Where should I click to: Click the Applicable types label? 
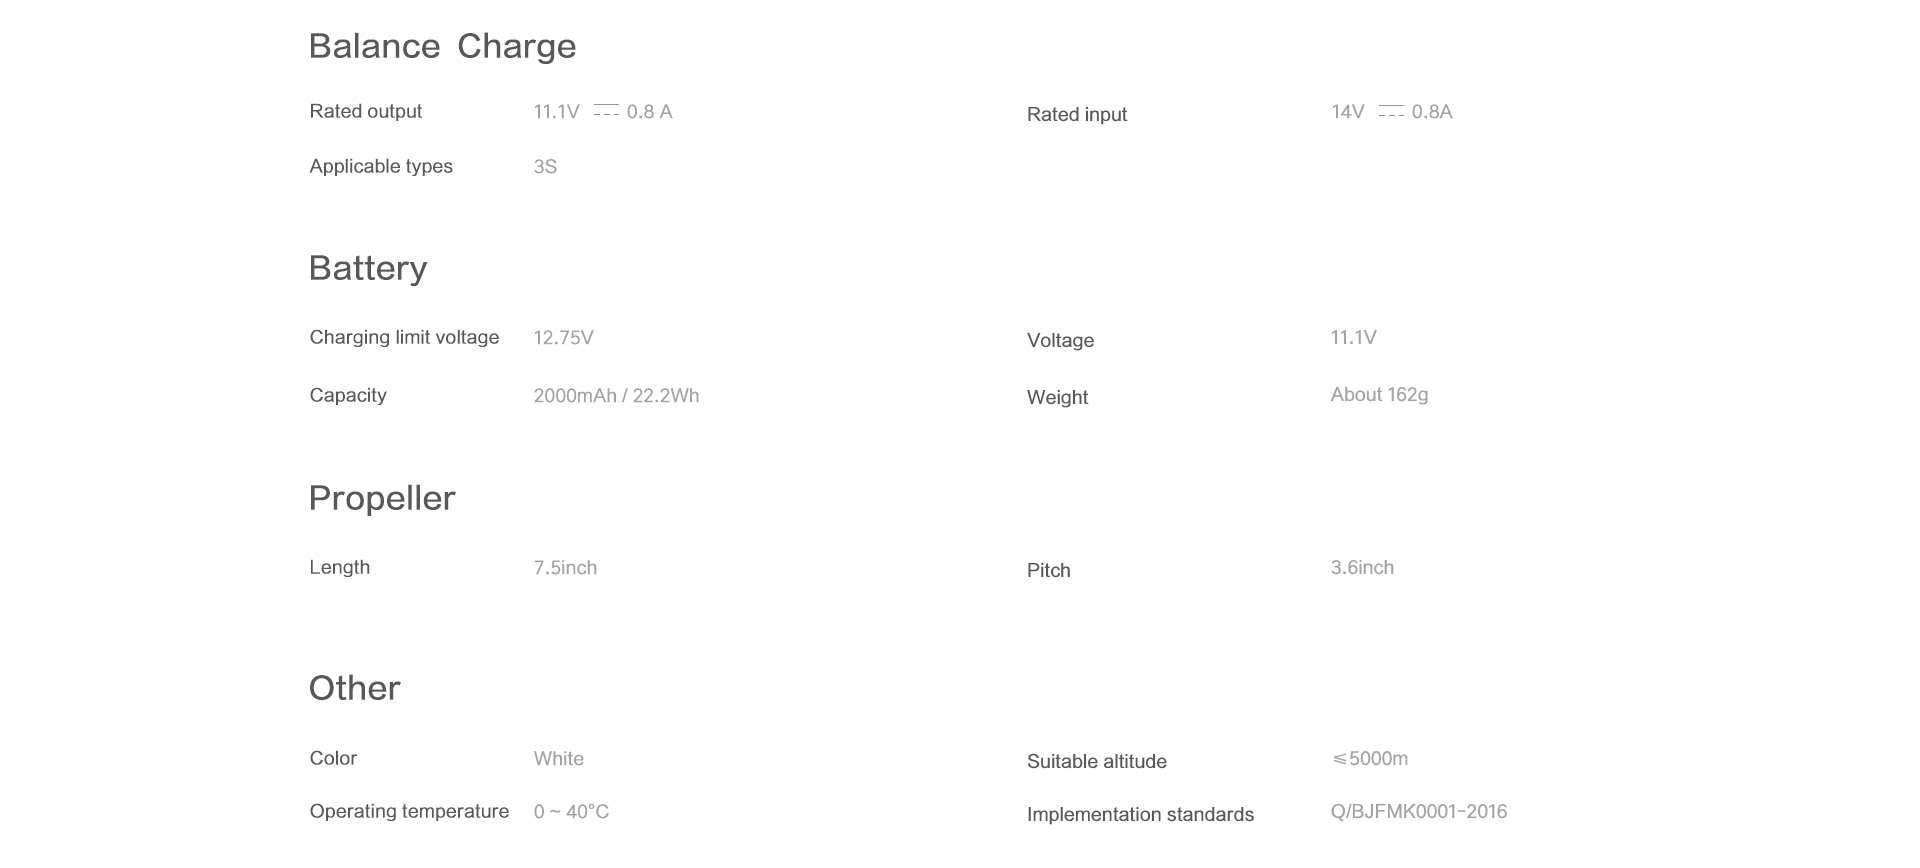(x=381, y=166)
